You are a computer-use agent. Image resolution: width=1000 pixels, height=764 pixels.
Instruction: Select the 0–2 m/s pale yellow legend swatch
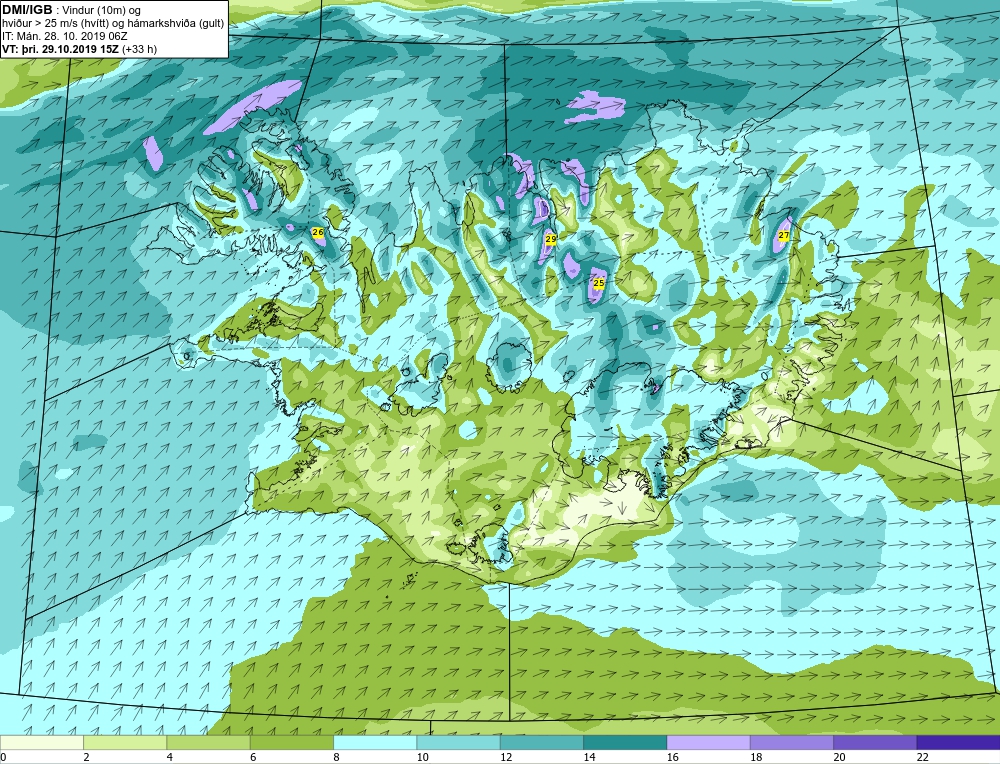(41, 742)
